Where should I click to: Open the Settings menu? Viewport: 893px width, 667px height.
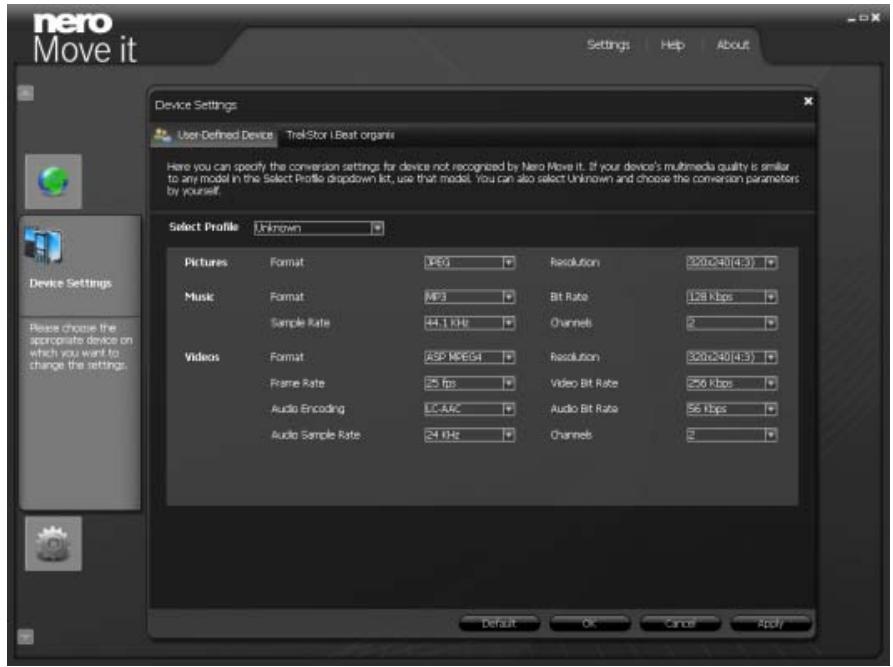tap(608, 44)
